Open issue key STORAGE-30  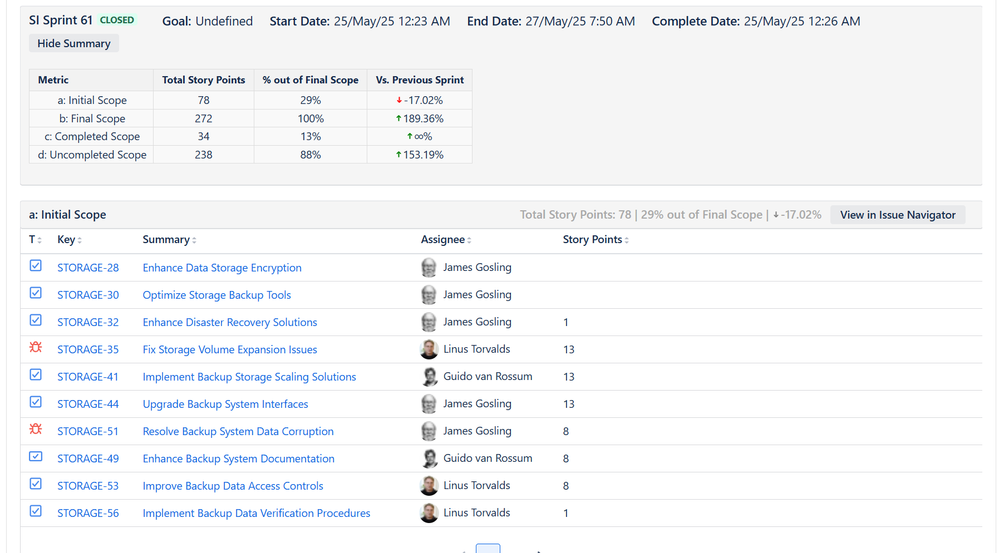(88, 295)
